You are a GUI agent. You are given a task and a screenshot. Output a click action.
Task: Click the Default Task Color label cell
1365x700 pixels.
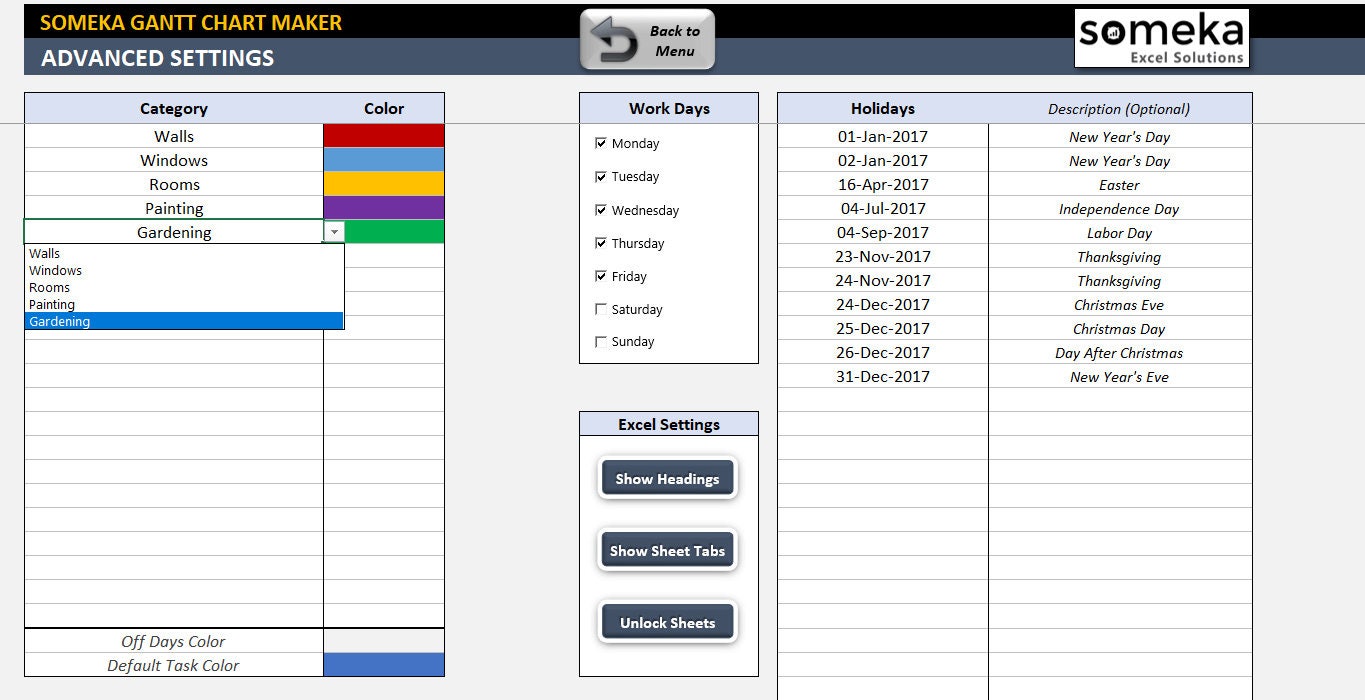174,665
